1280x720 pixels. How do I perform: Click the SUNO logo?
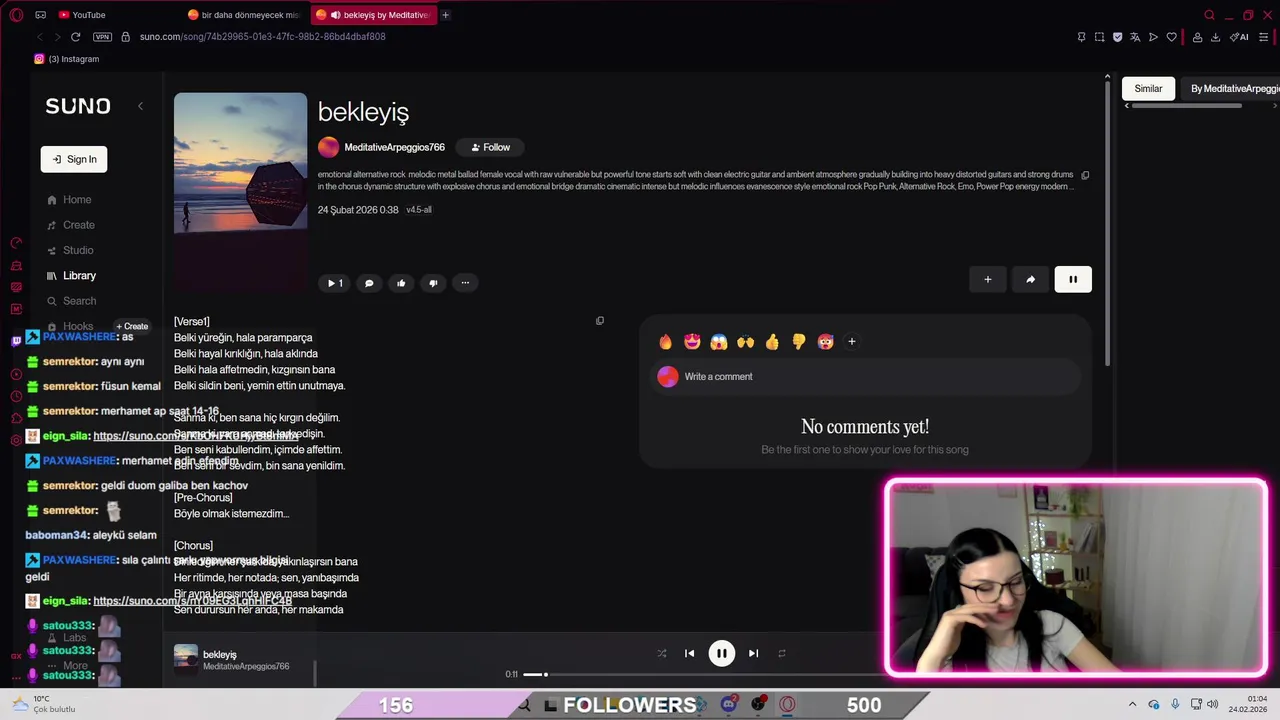point(78,106)
